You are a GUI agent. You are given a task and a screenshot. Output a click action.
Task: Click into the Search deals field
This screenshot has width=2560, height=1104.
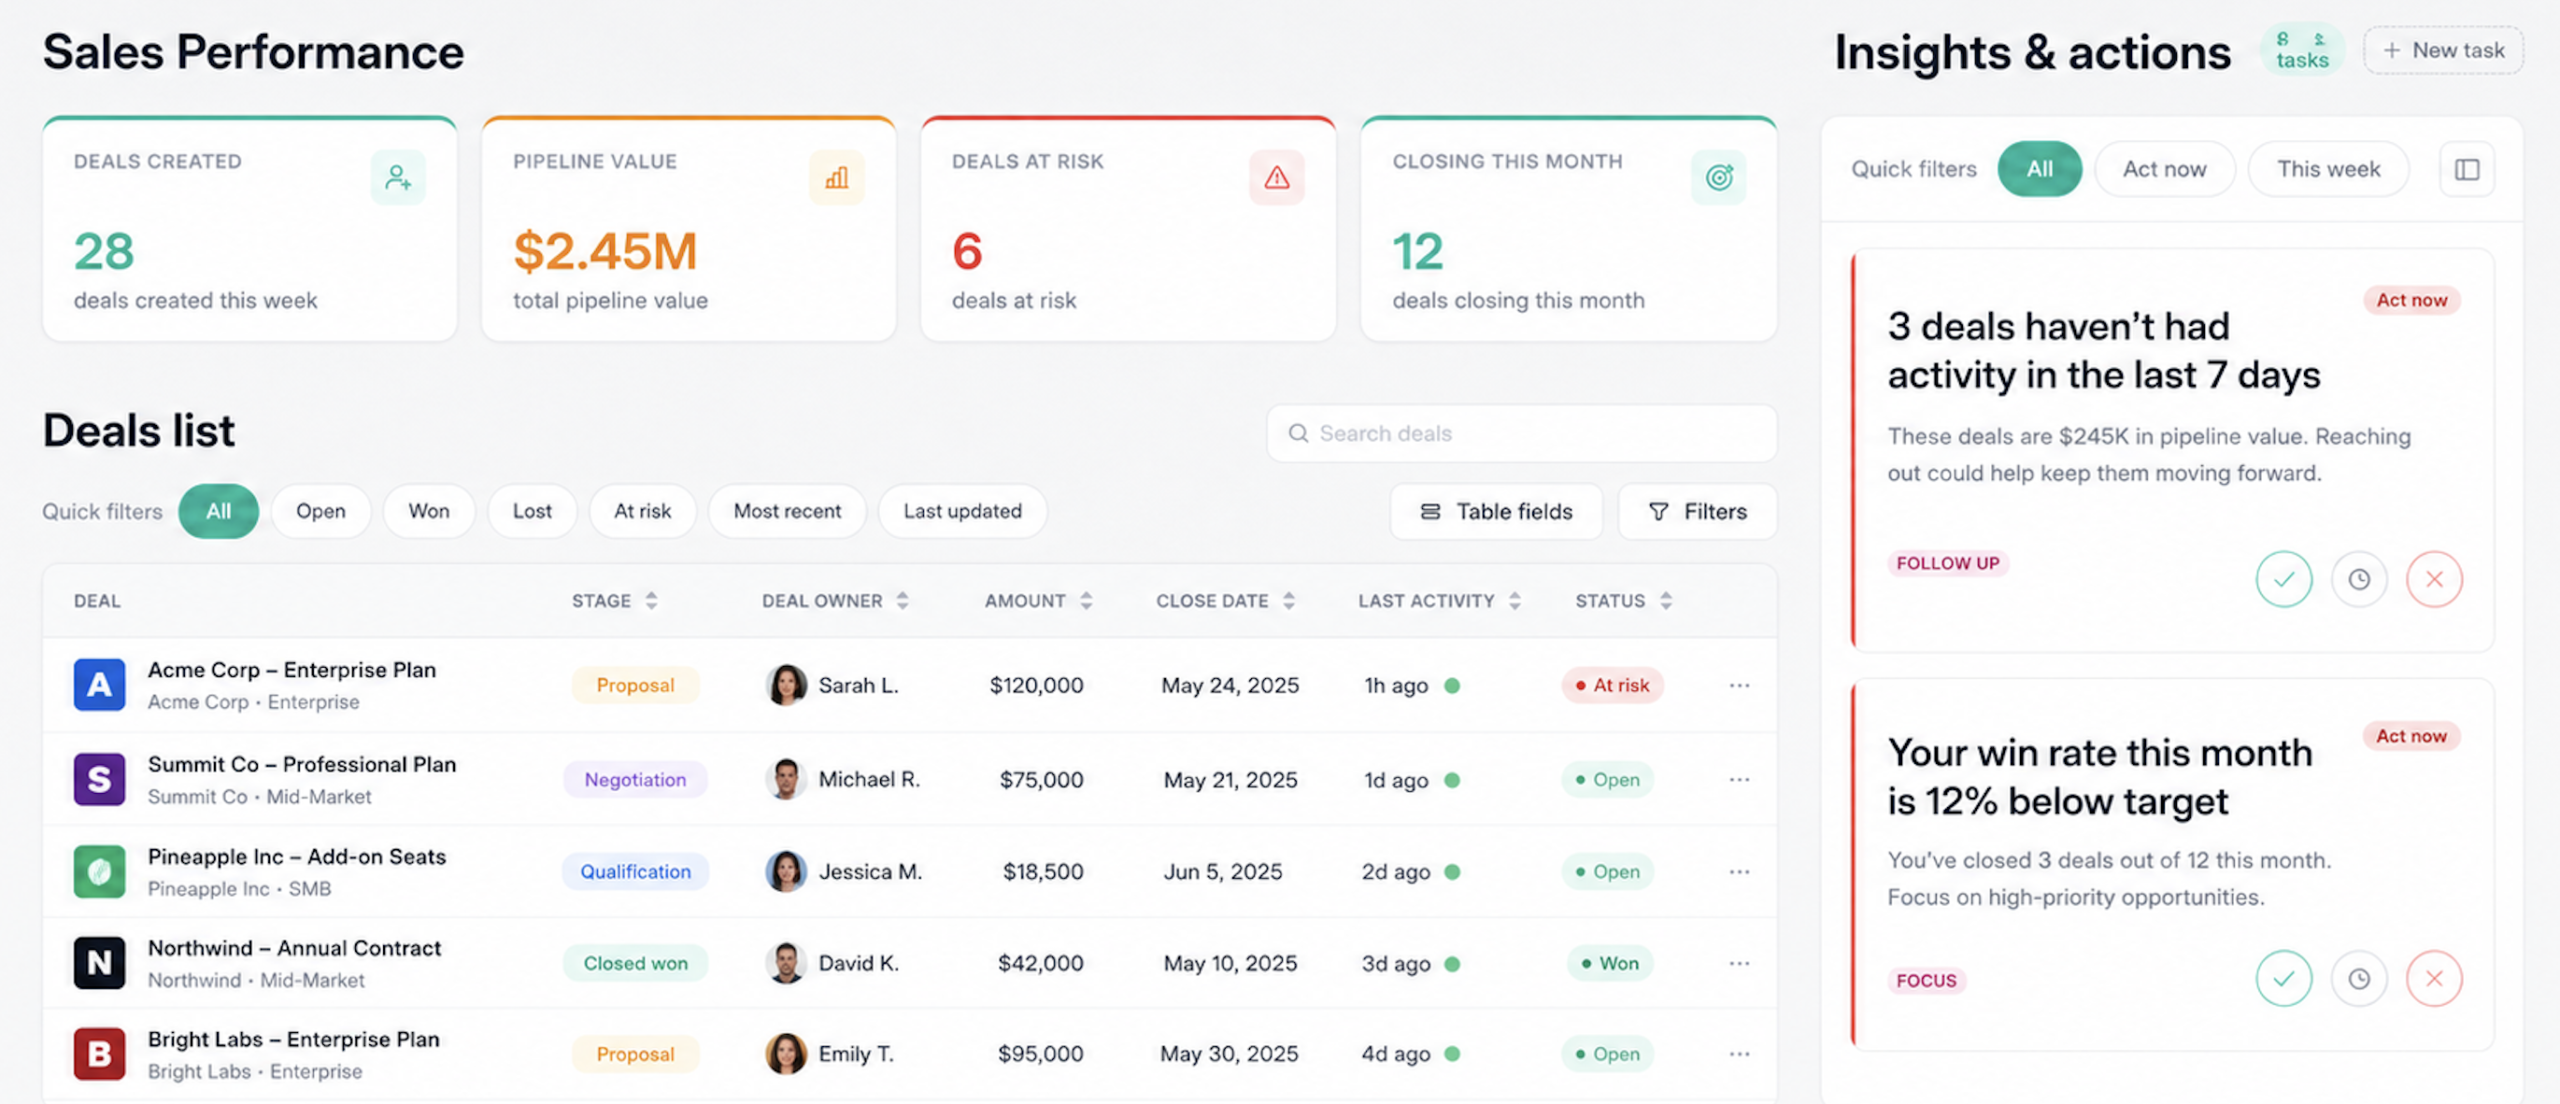[1521, 433]
